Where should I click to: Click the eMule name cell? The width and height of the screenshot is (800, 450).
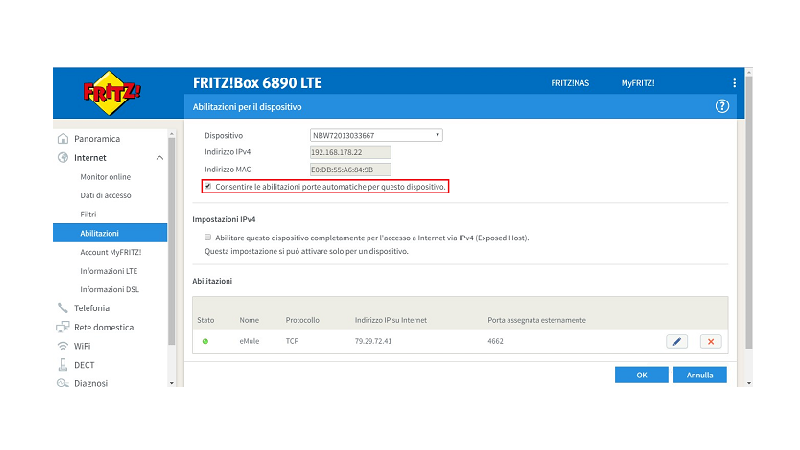click(x=249, y=341)
